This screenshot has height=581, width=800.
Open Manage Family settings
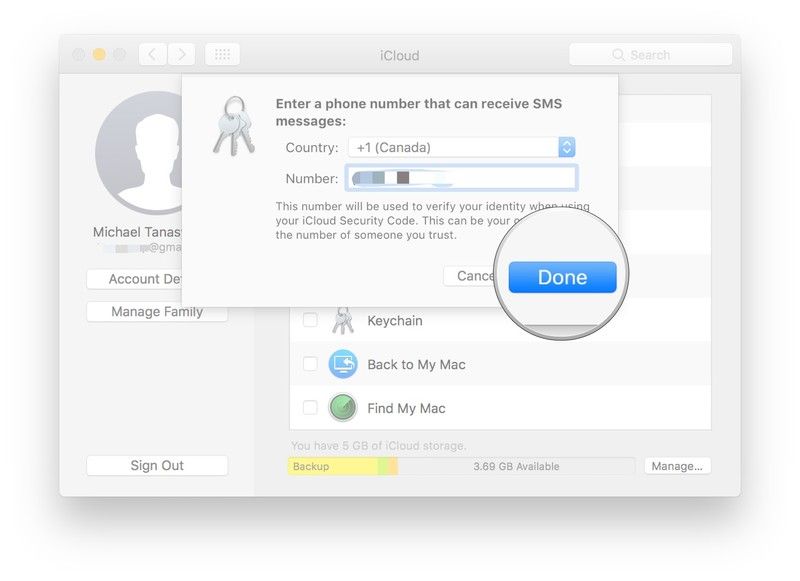157,312
